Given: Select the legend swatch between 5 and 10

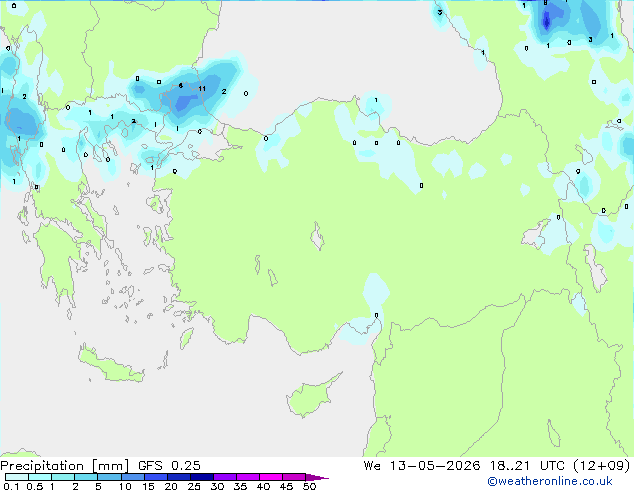Looking at the screenshot, I should tap(109, 477).
